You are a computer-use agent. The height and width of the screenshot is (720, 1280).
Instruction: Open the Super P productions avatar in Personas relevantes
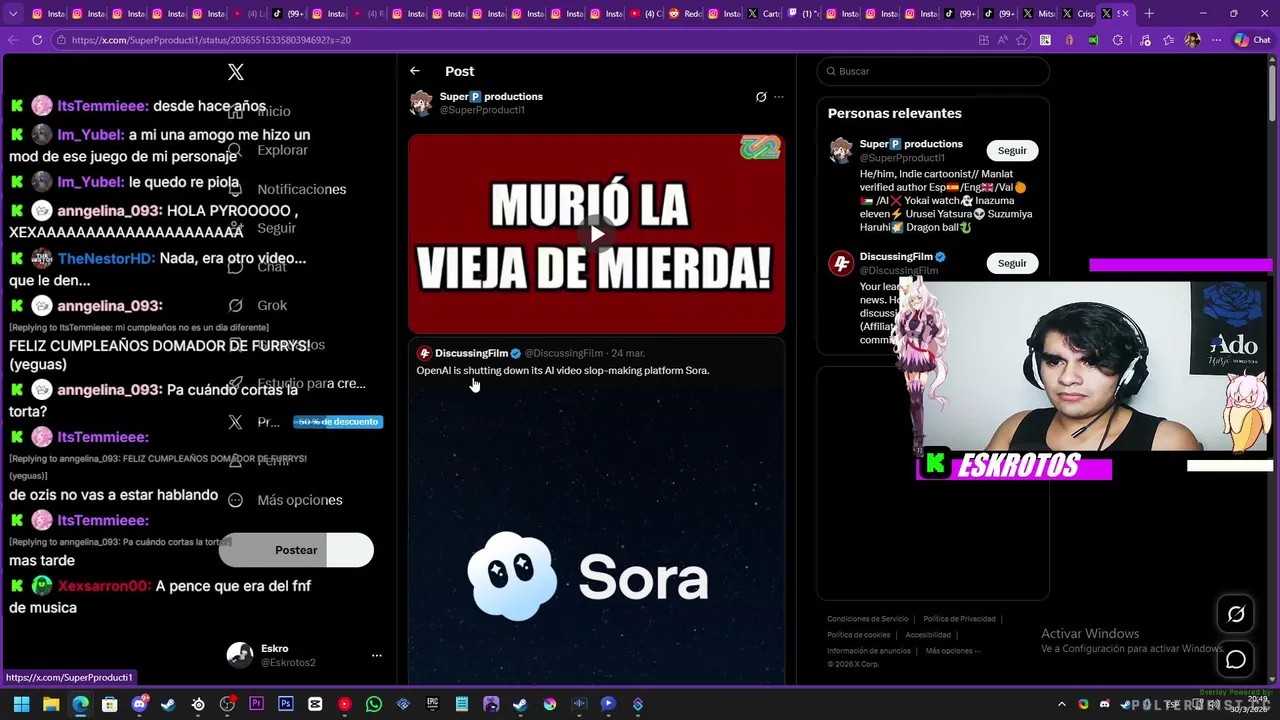click(841, 150)
